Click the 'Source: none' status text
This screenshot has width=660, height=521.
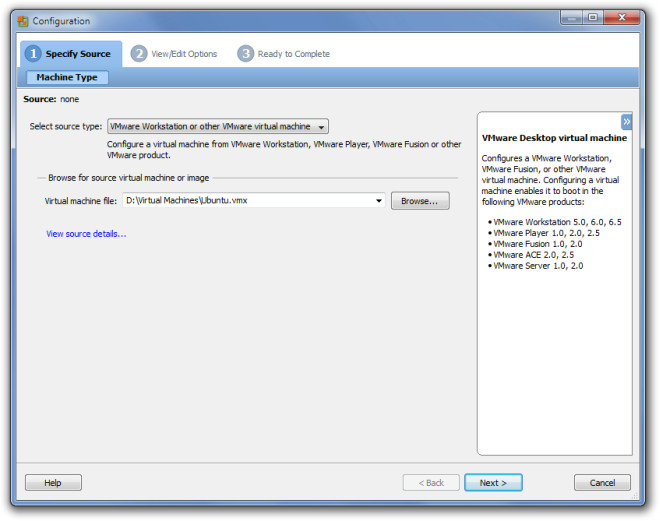[51, 99]
